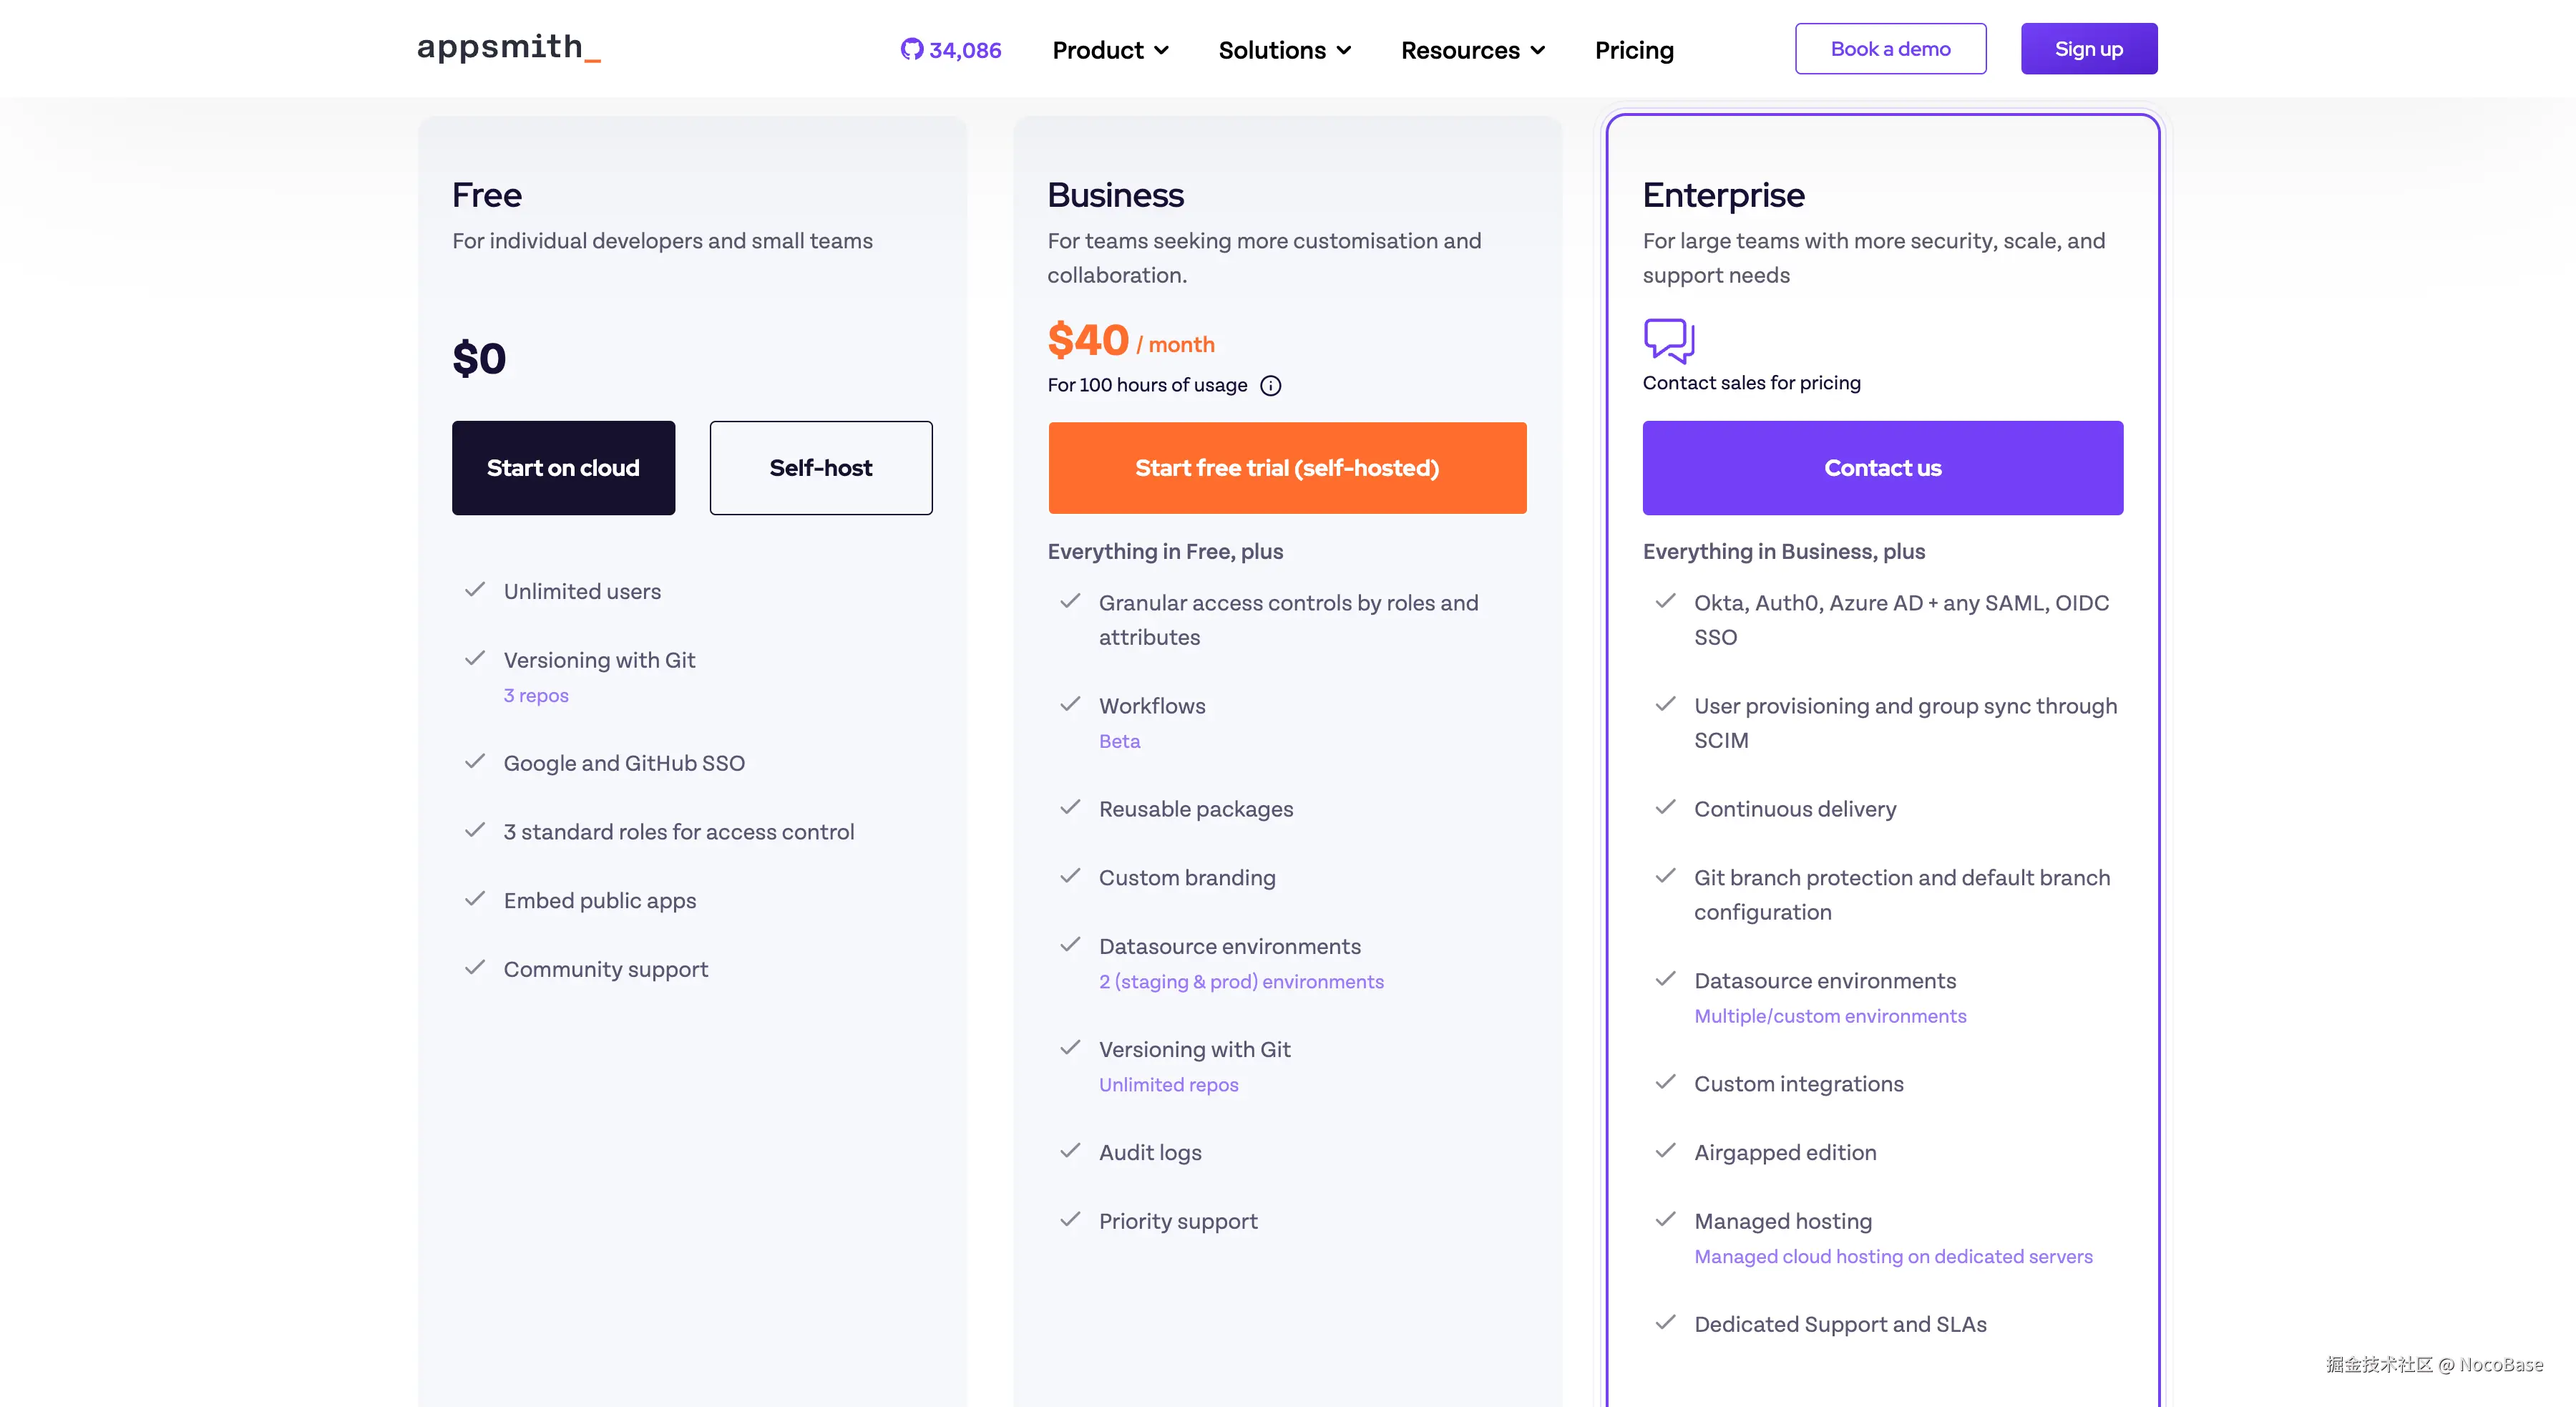Expand the Resources dropdown menu

1472,50
